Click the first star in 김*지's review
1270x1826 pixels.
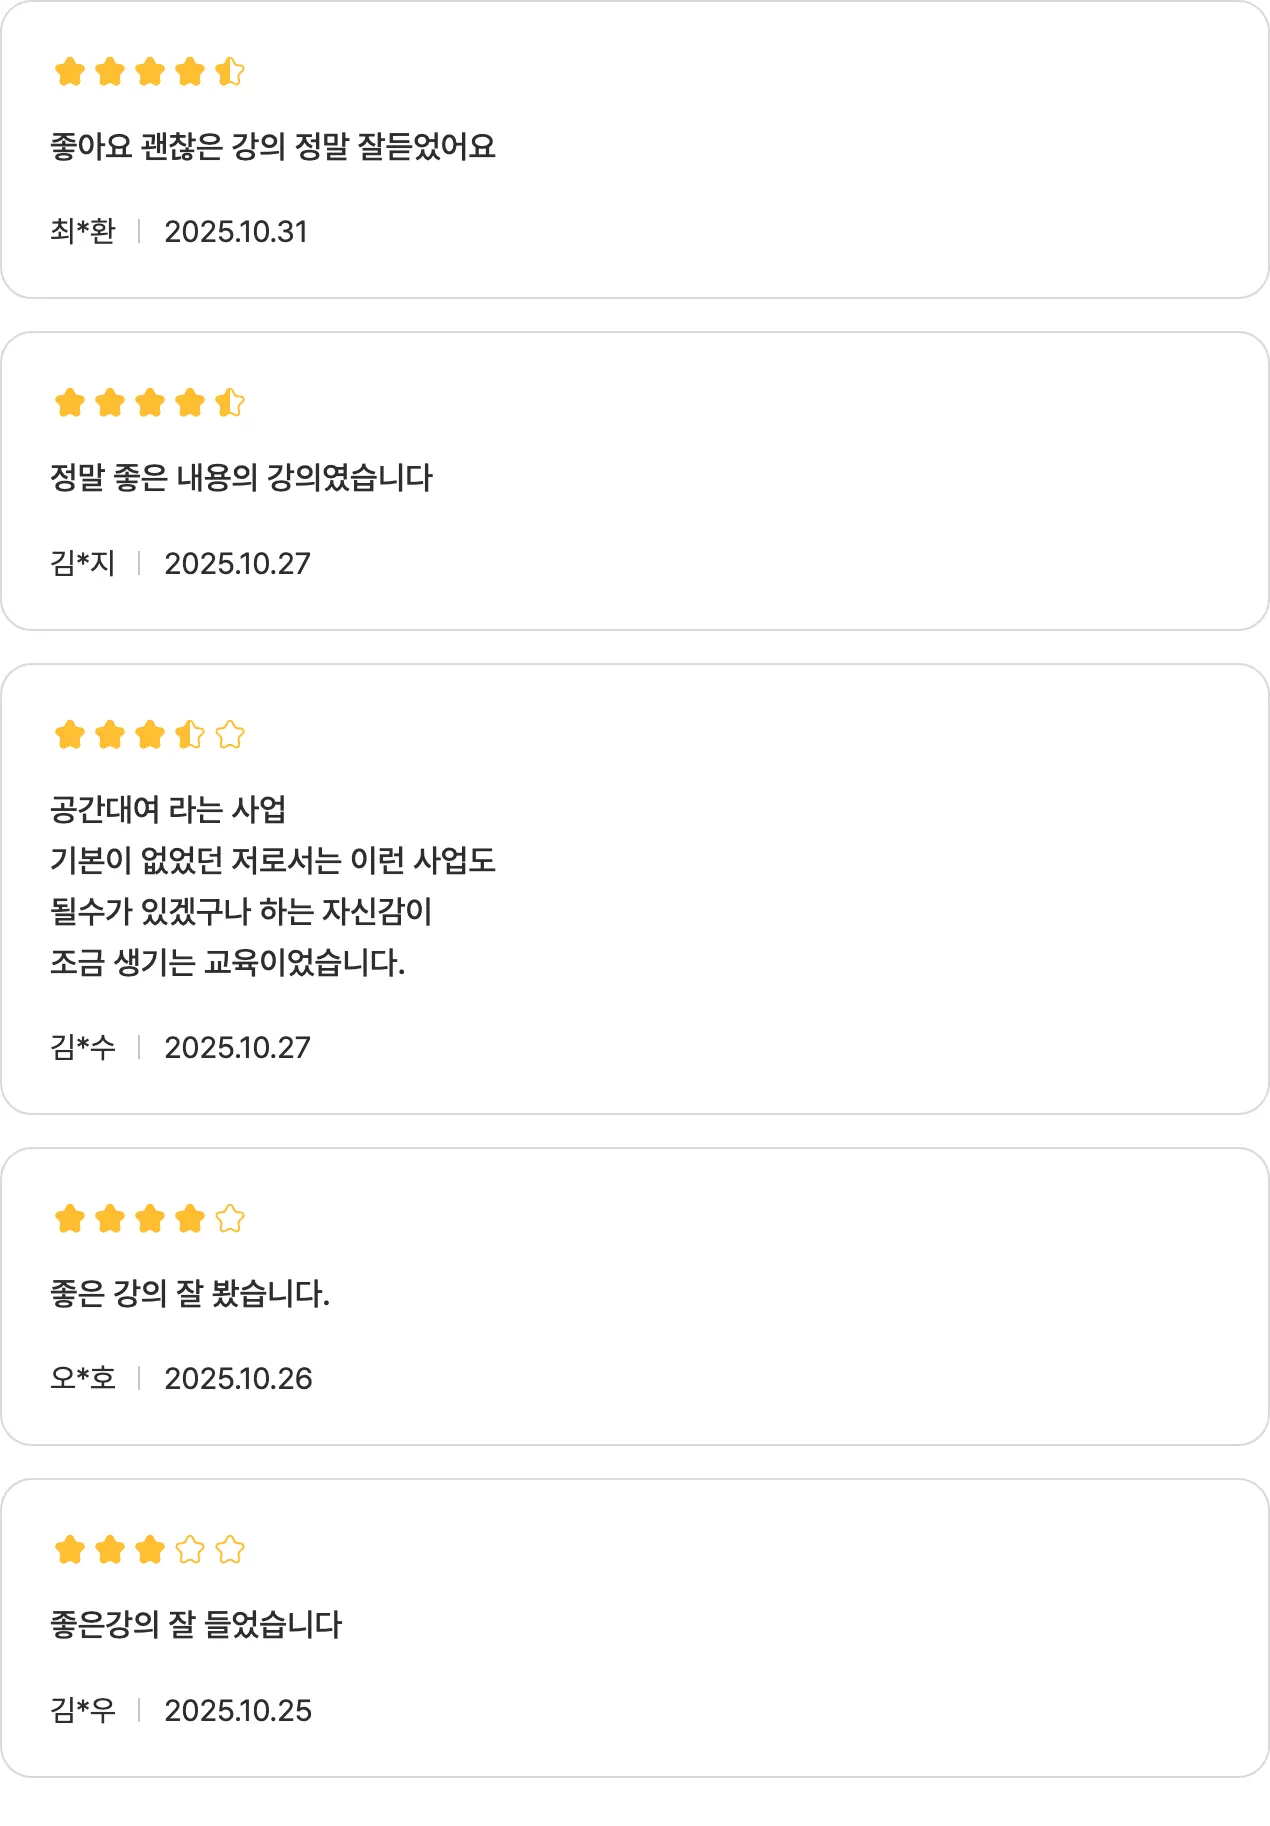(x=70, y=403)
